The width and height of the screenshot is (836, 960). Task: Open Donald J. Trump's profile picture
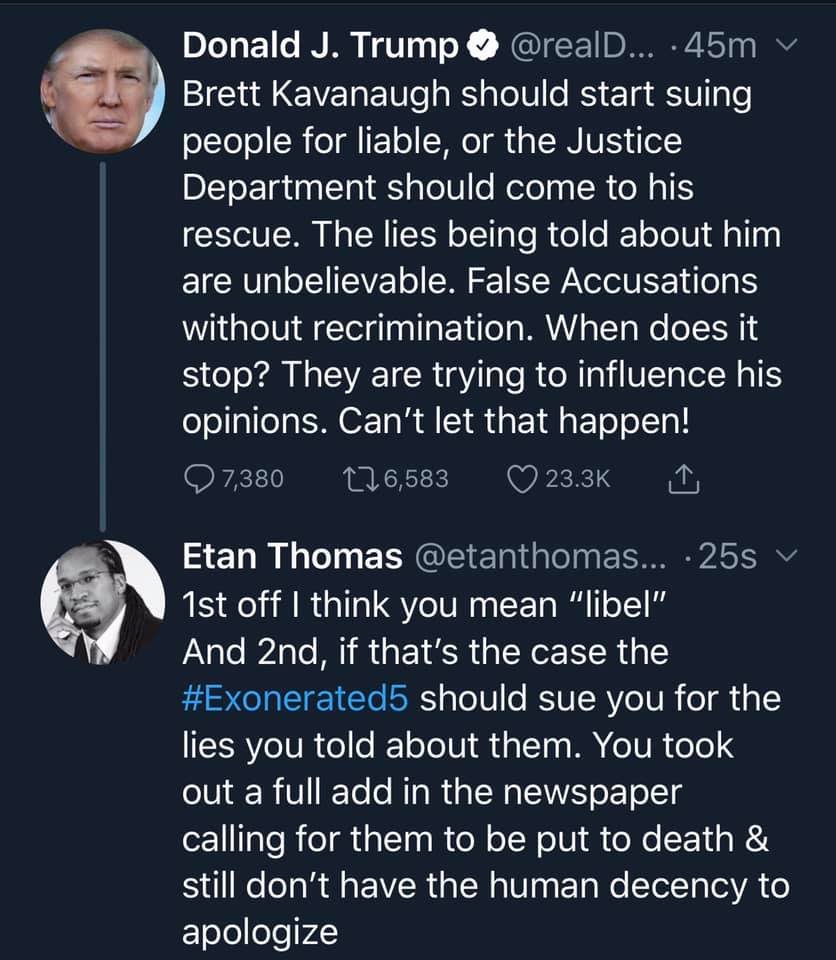tap(101, 91)
